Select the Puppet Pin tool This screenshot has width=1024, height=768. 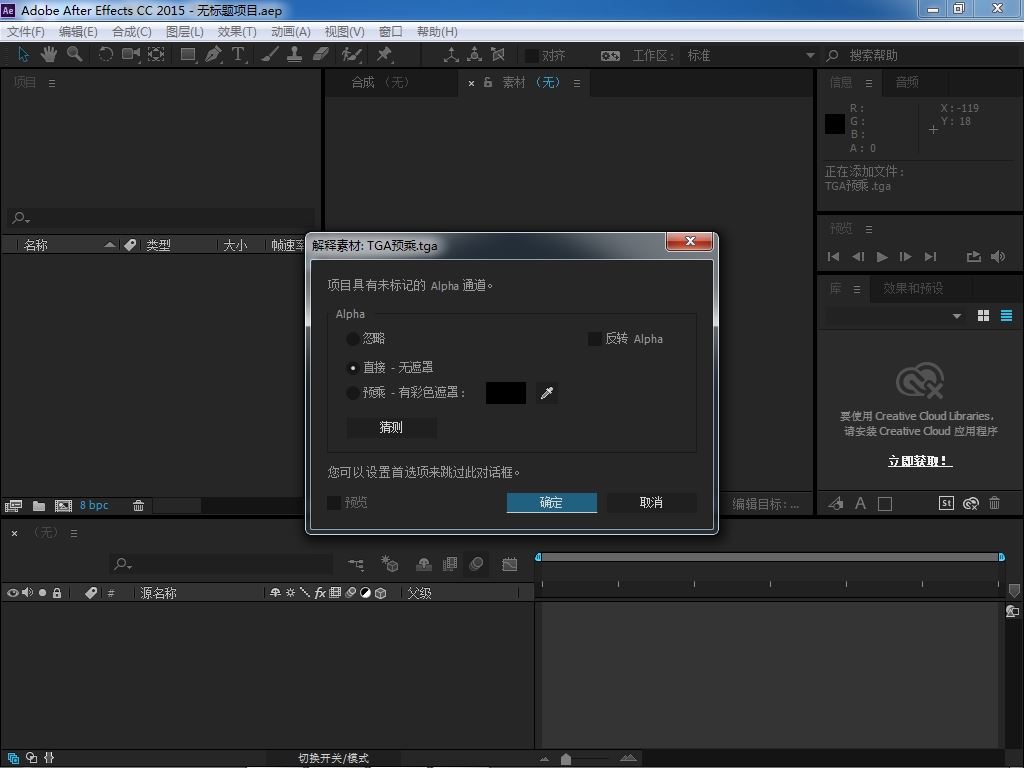pyautogui.click(x=384, y=54)
